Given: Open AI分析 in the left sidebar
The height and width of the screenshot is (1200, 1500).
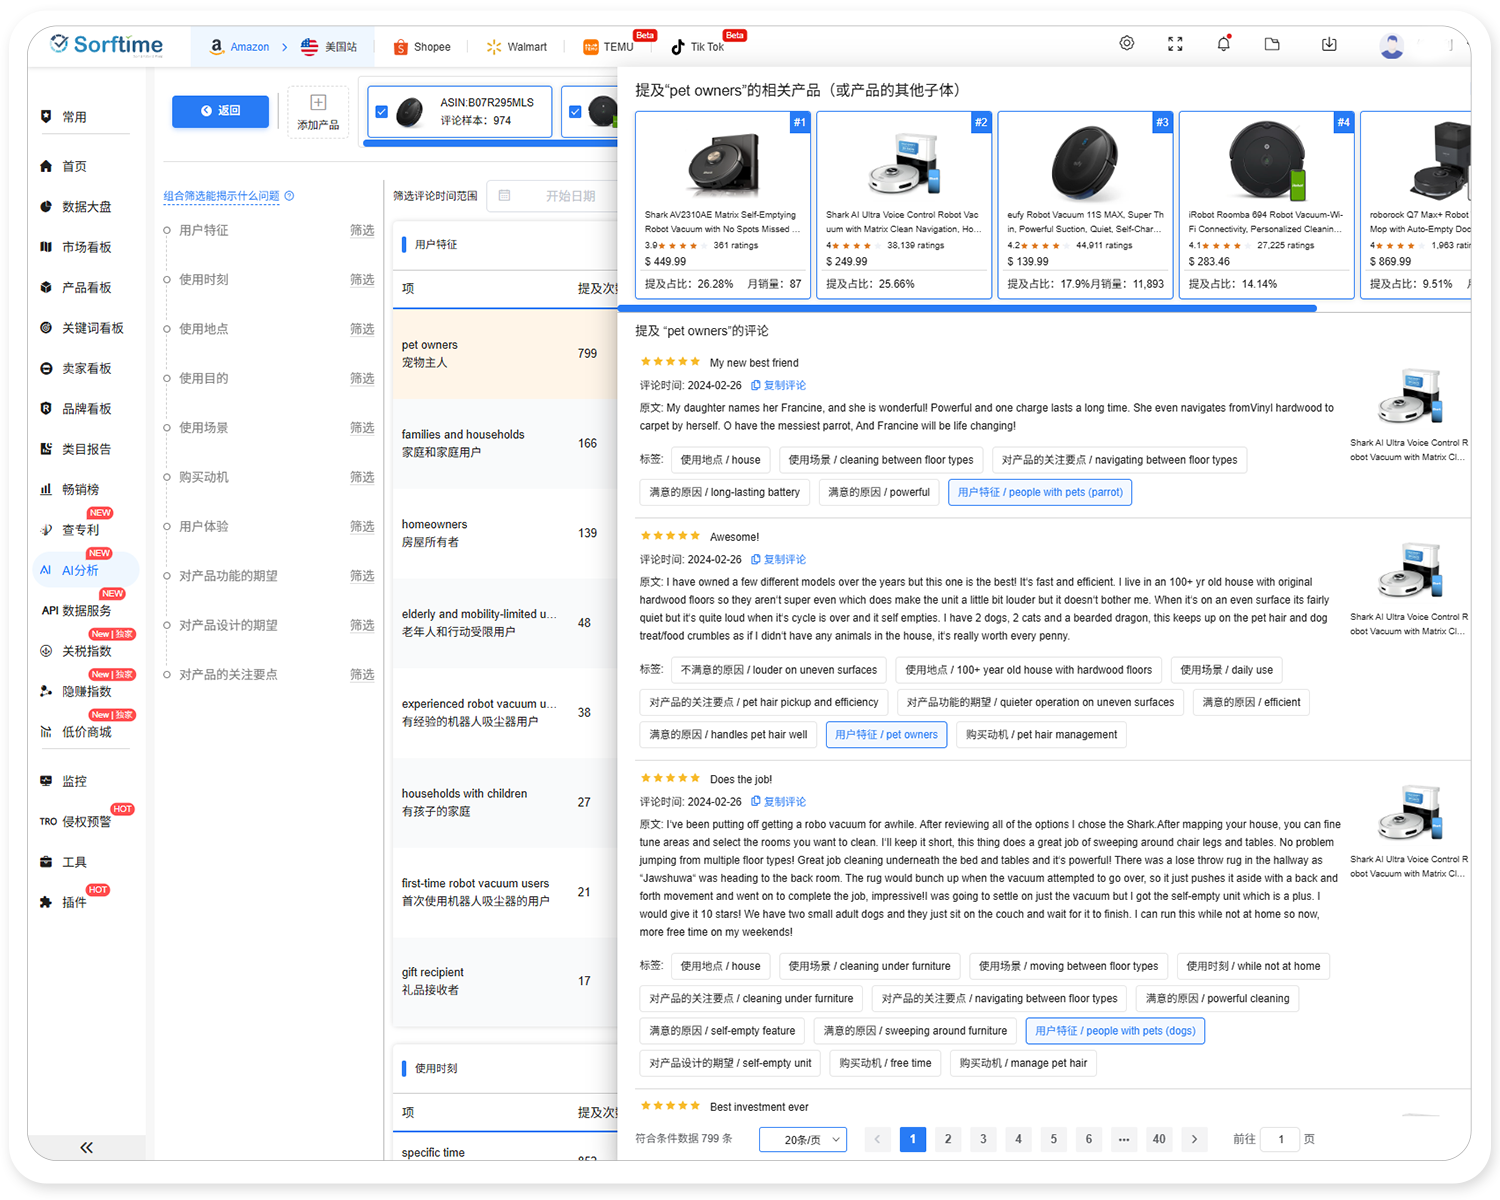Looking at the screenshot, I should (x=80, y=570).
